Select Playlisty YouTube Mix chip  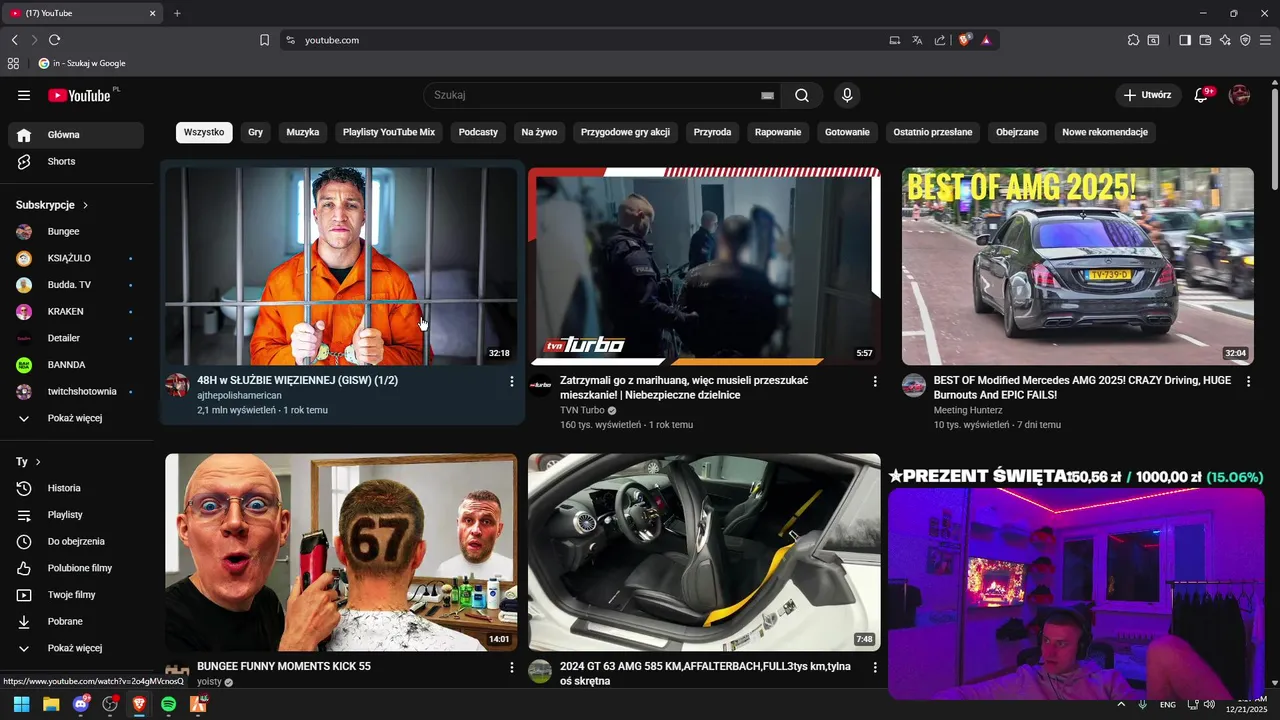pos(389,132)
